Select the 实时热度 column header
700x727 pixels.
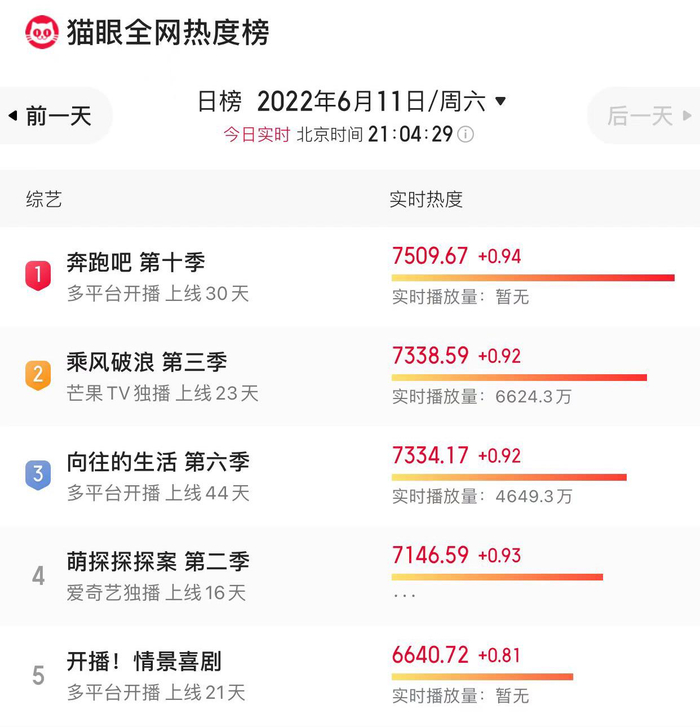tap(426, 199)
